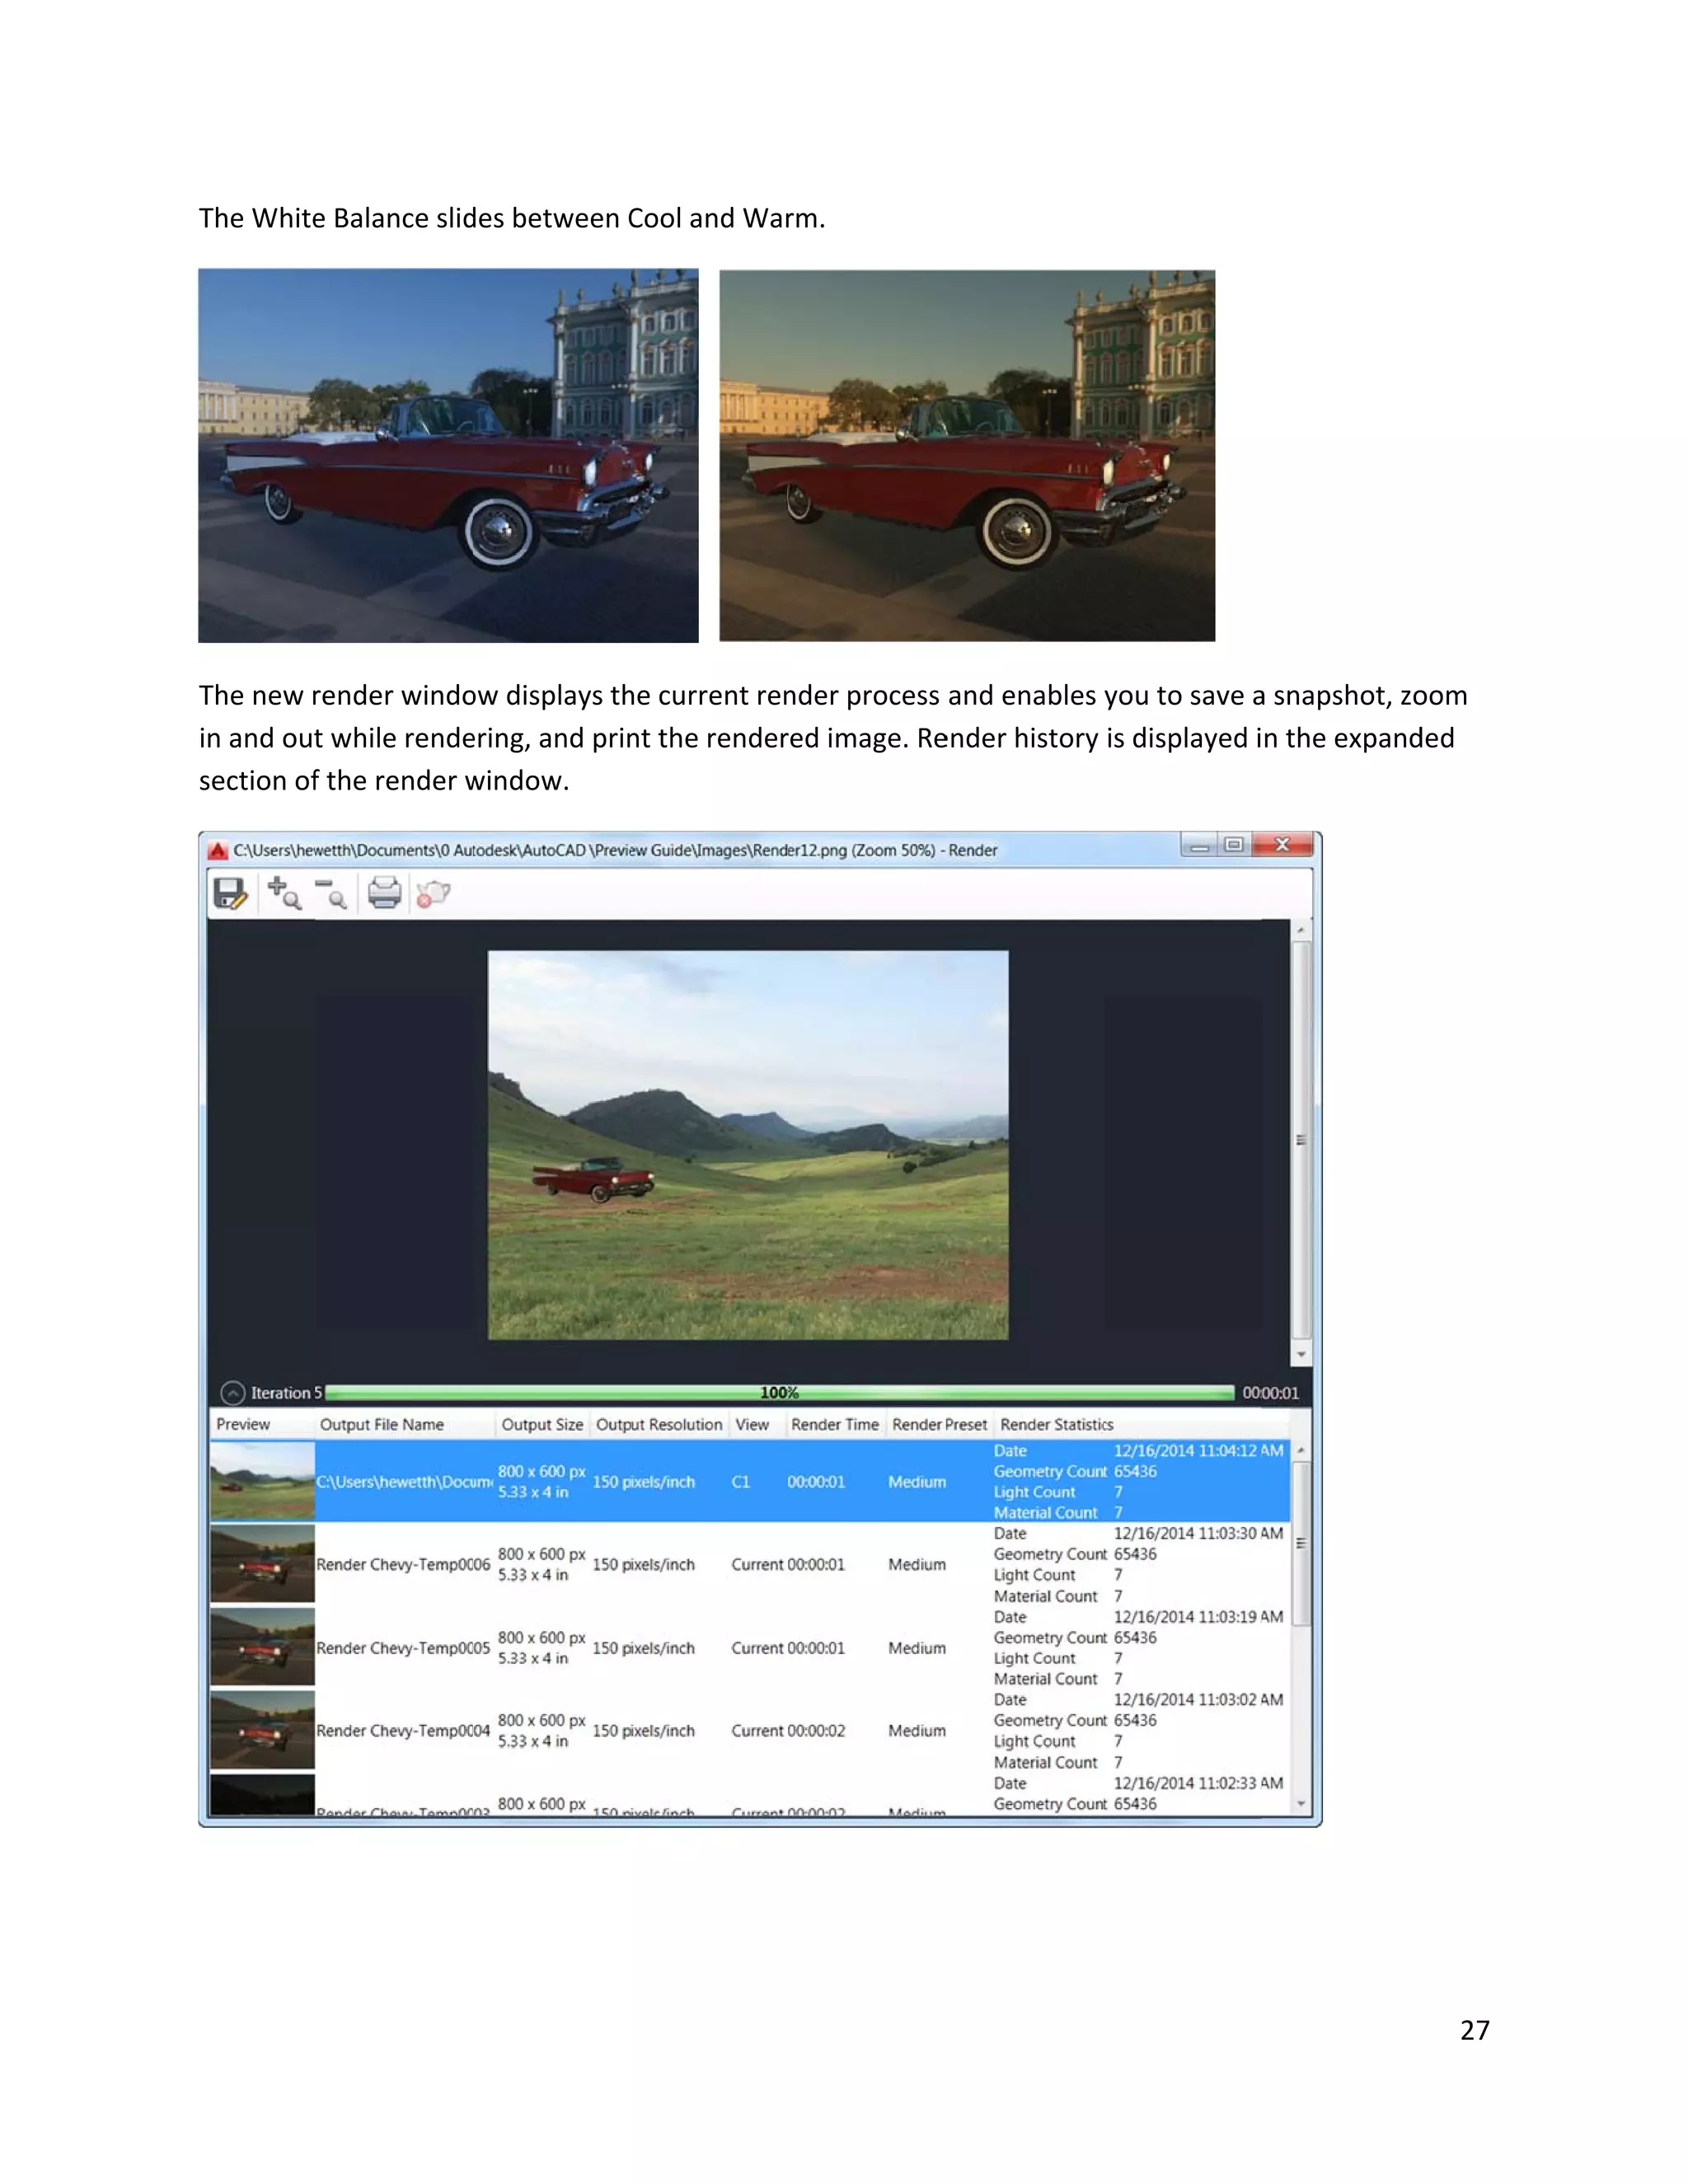Viewport: 1688px width, 2184px height.
Task: Zoom in using the plus magnifier icon
Action: coord(284,893)
